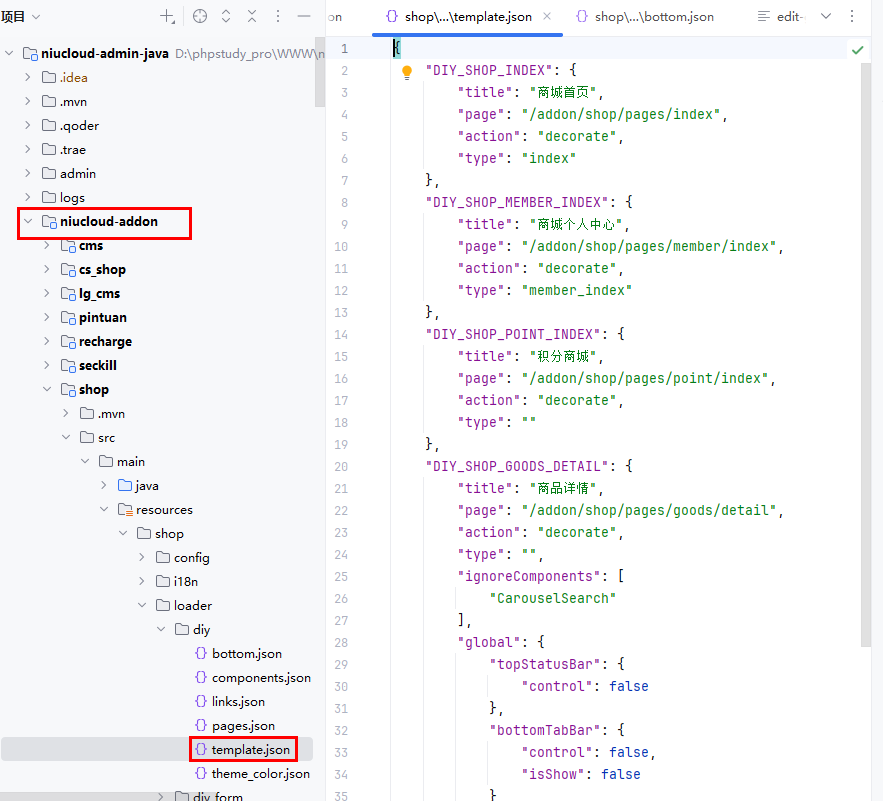
Task: Collapse the niucloud-addon folder
Action: pos(28,222)
